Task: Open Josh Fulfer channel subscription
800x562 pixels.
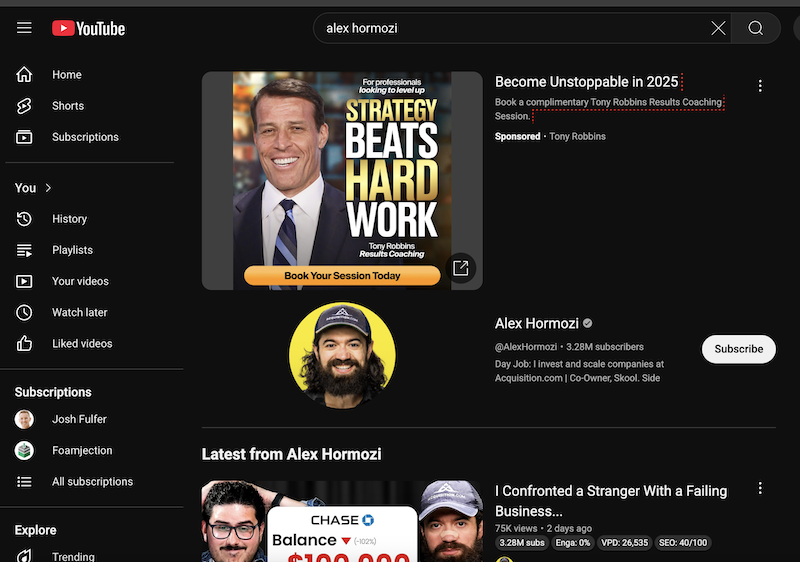Action: point(79,419)
